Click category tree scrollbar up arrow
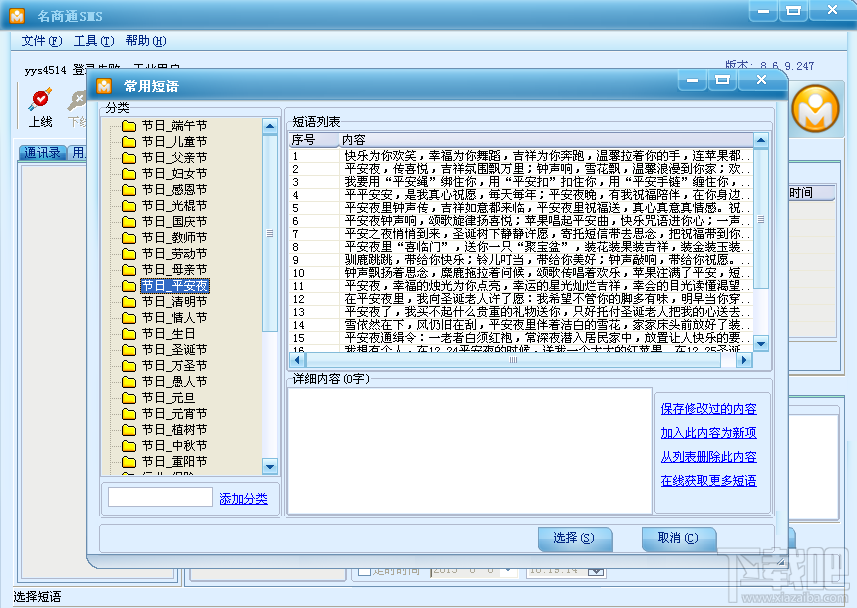The height and width of the screenshot is (608, 857). point(270,126)
